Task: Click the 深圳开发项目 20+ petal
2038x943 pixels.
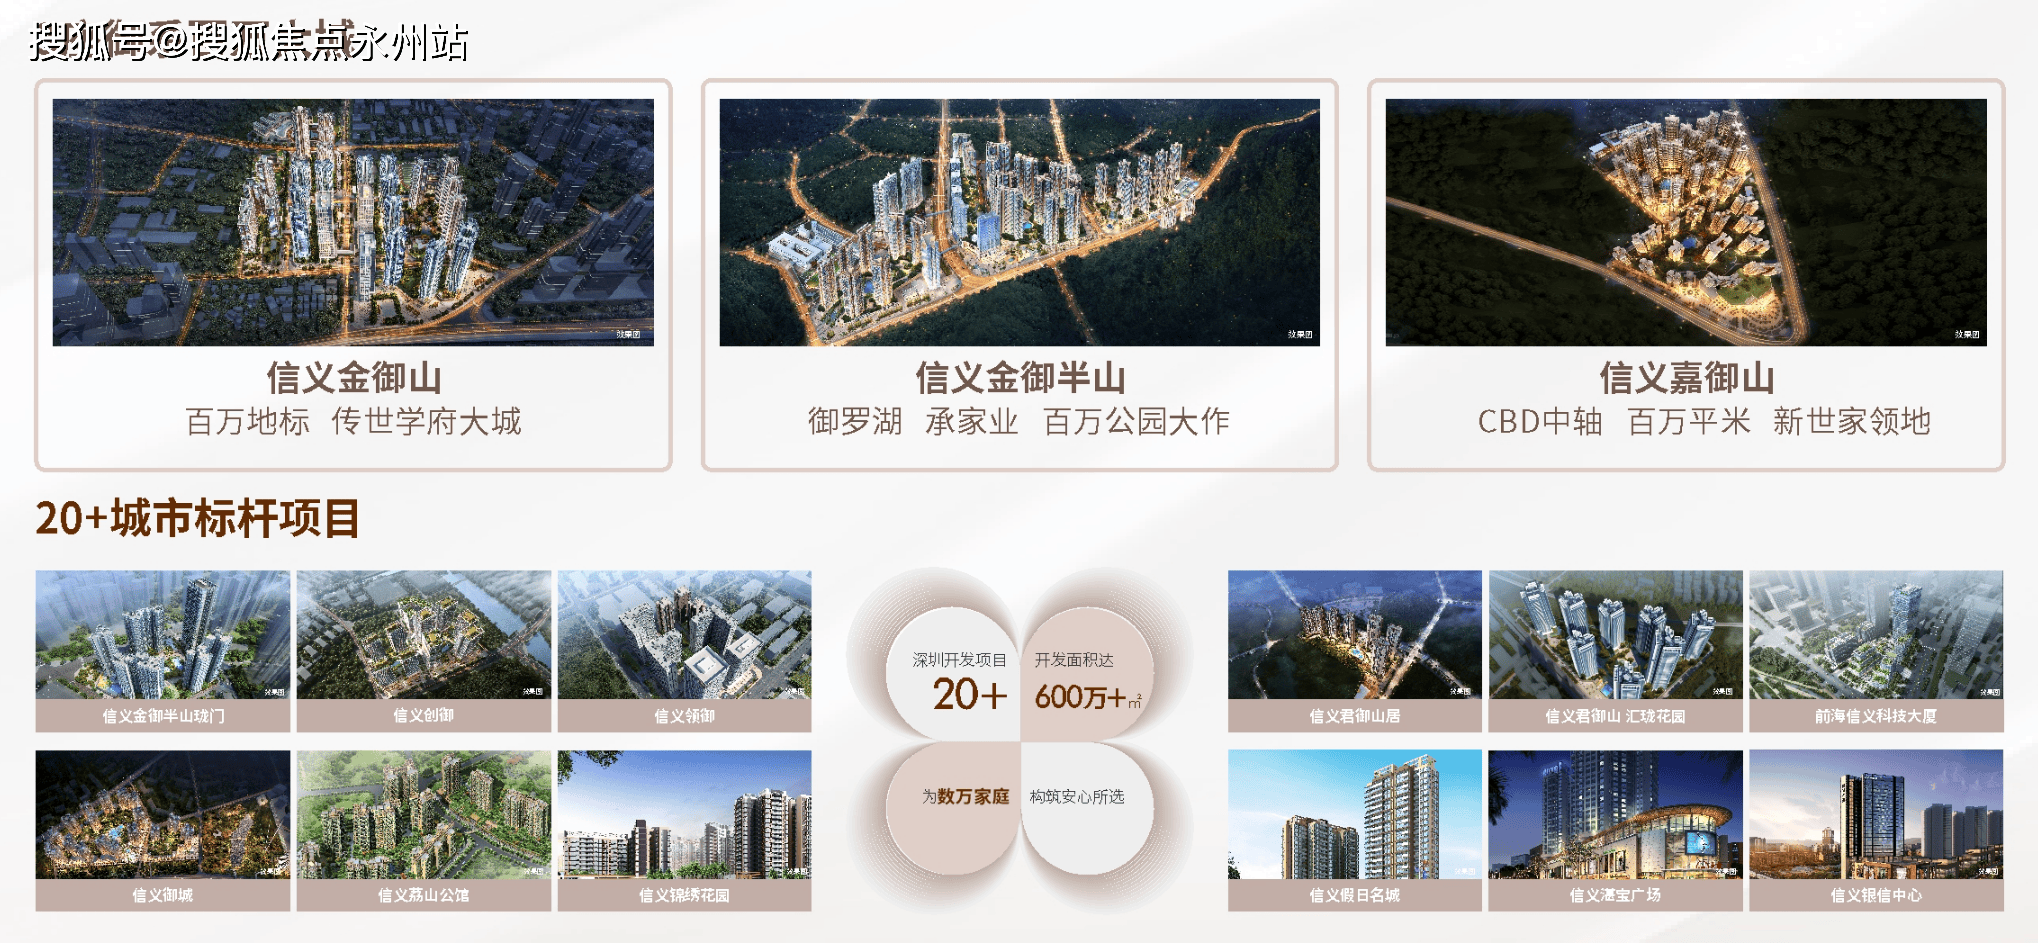Action: pos(955,675)
